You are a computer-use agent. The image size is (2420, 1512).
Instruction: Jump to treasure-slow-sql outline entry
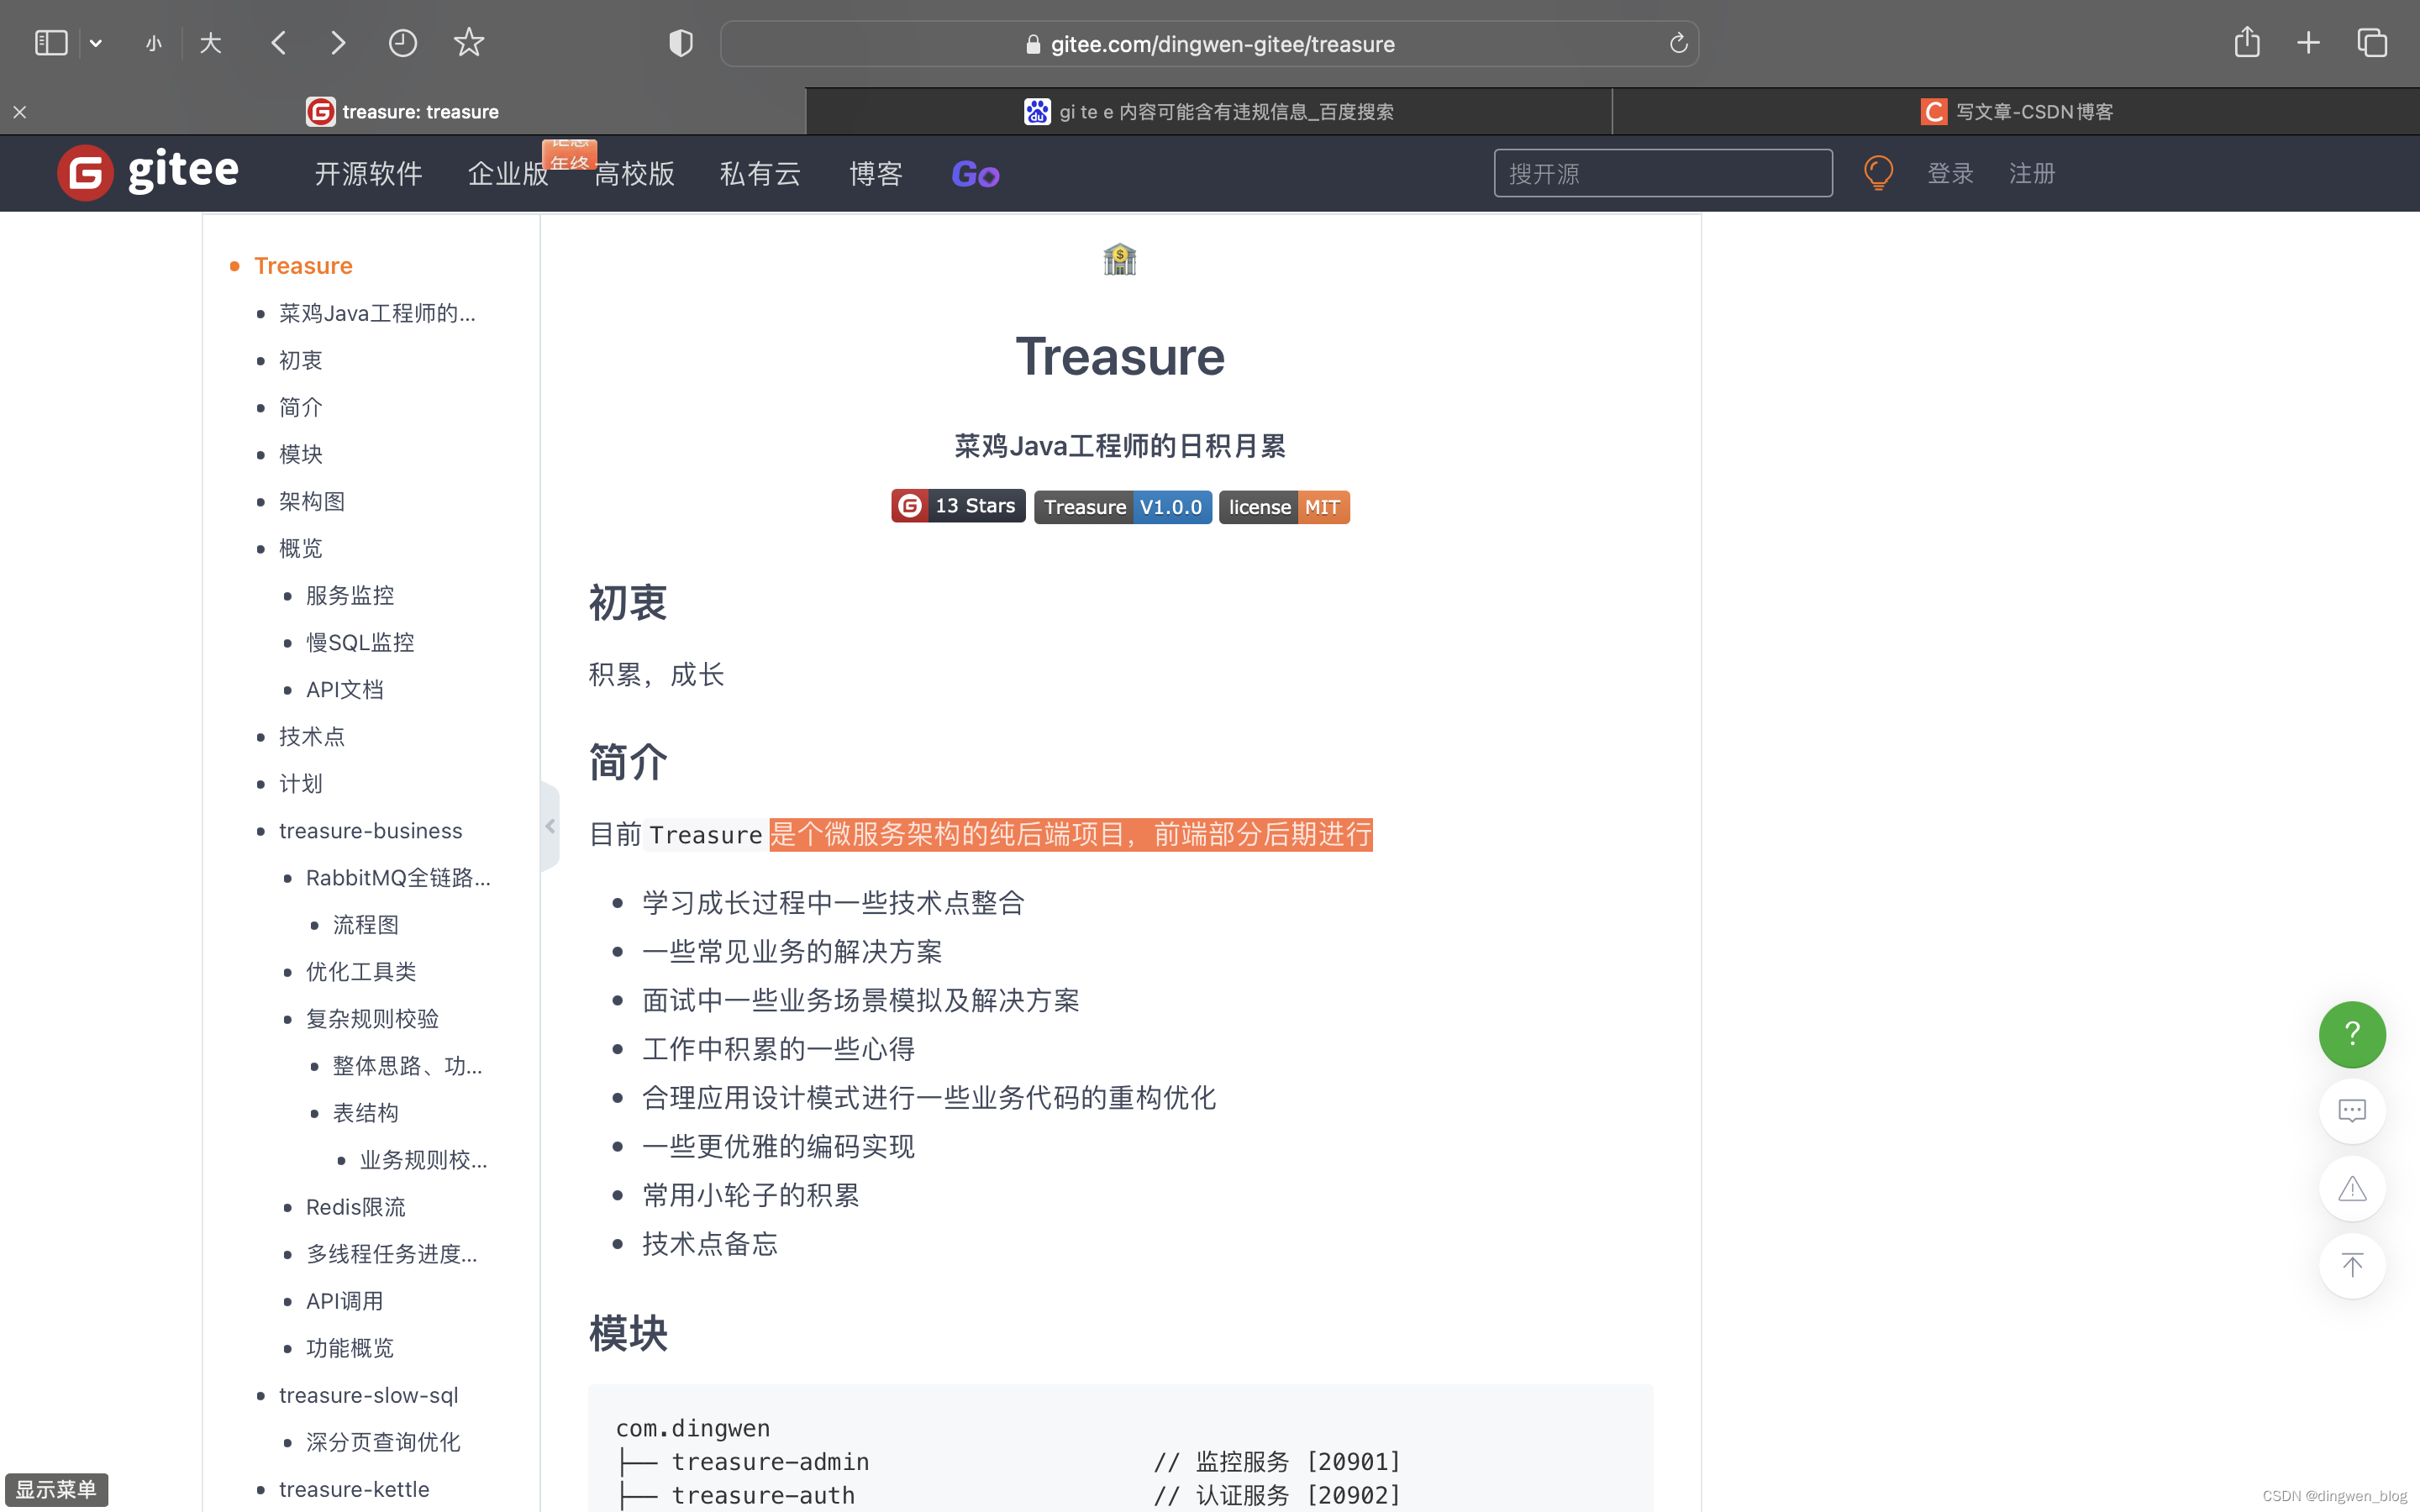click(368, 1394)
